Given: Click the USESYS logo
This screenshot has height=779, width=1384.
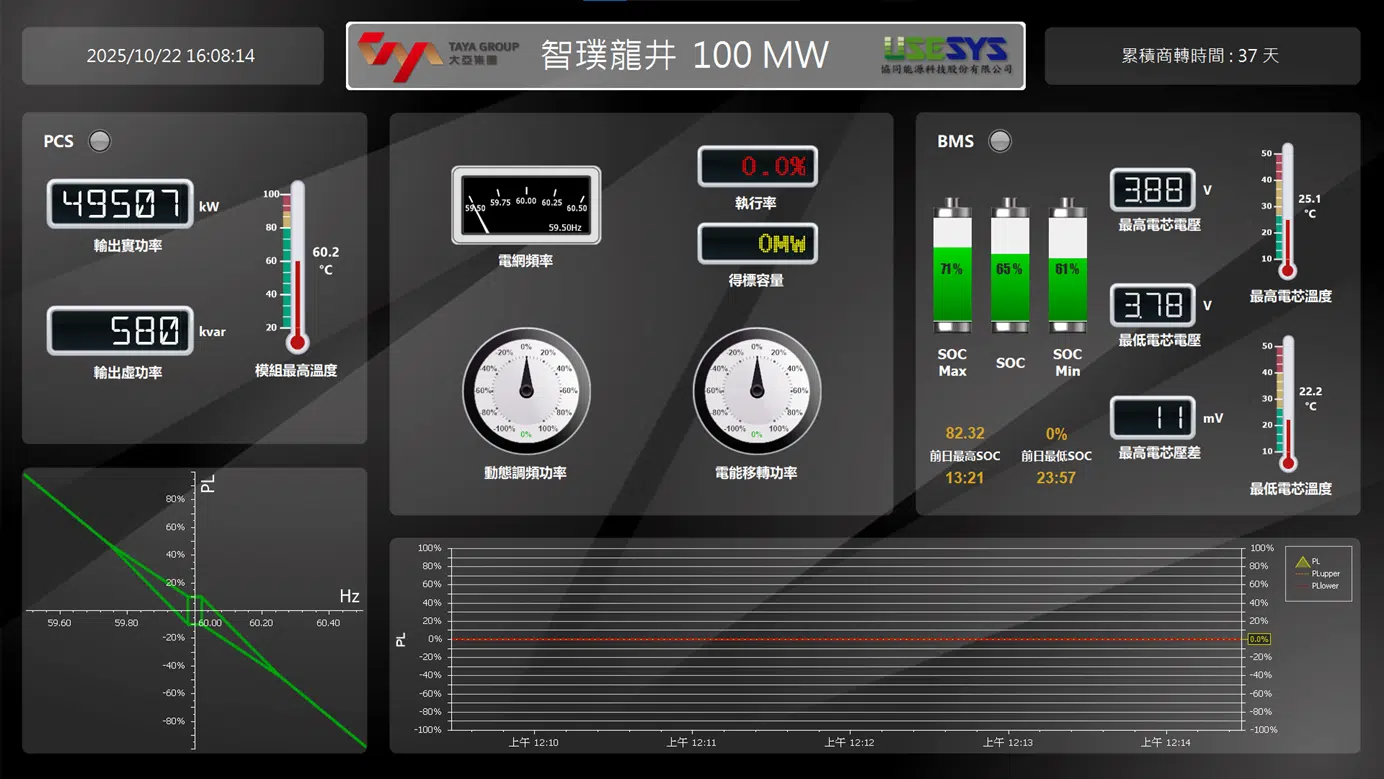Looking at the screenshot, I should (x=946, y=55).
